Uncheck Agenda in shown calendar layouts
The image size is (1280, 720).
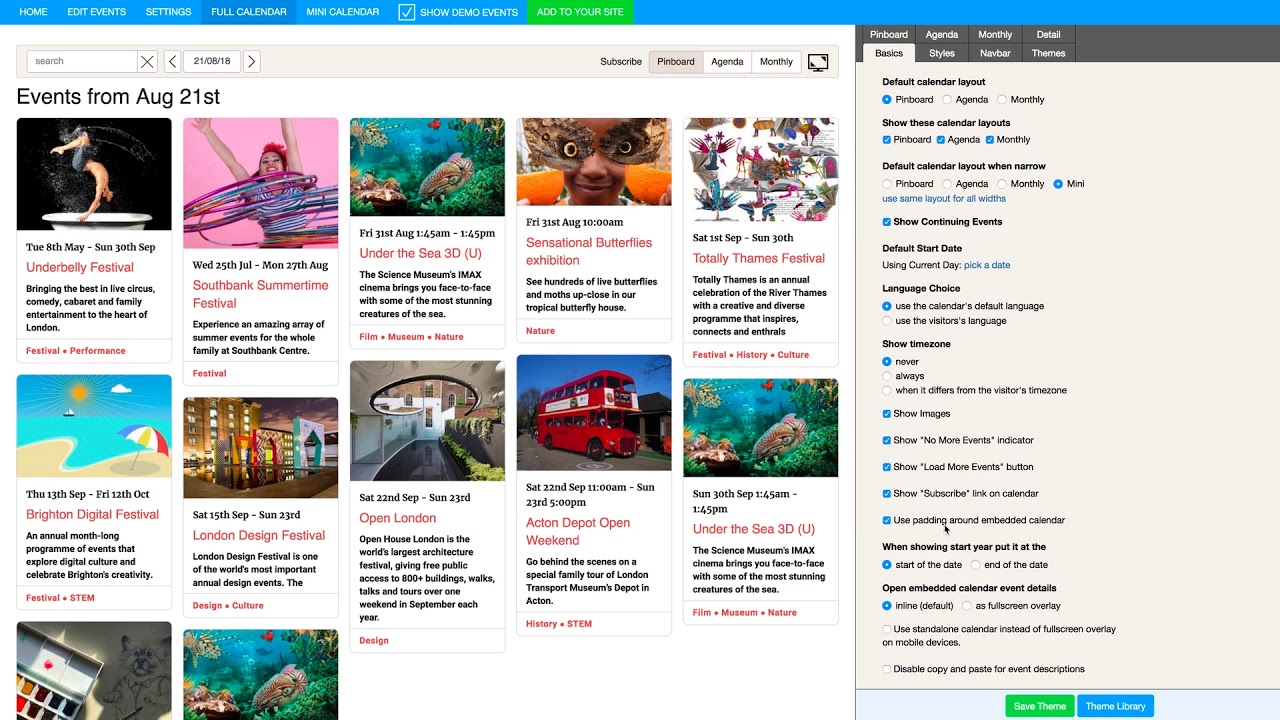click(x=940, y=140)
